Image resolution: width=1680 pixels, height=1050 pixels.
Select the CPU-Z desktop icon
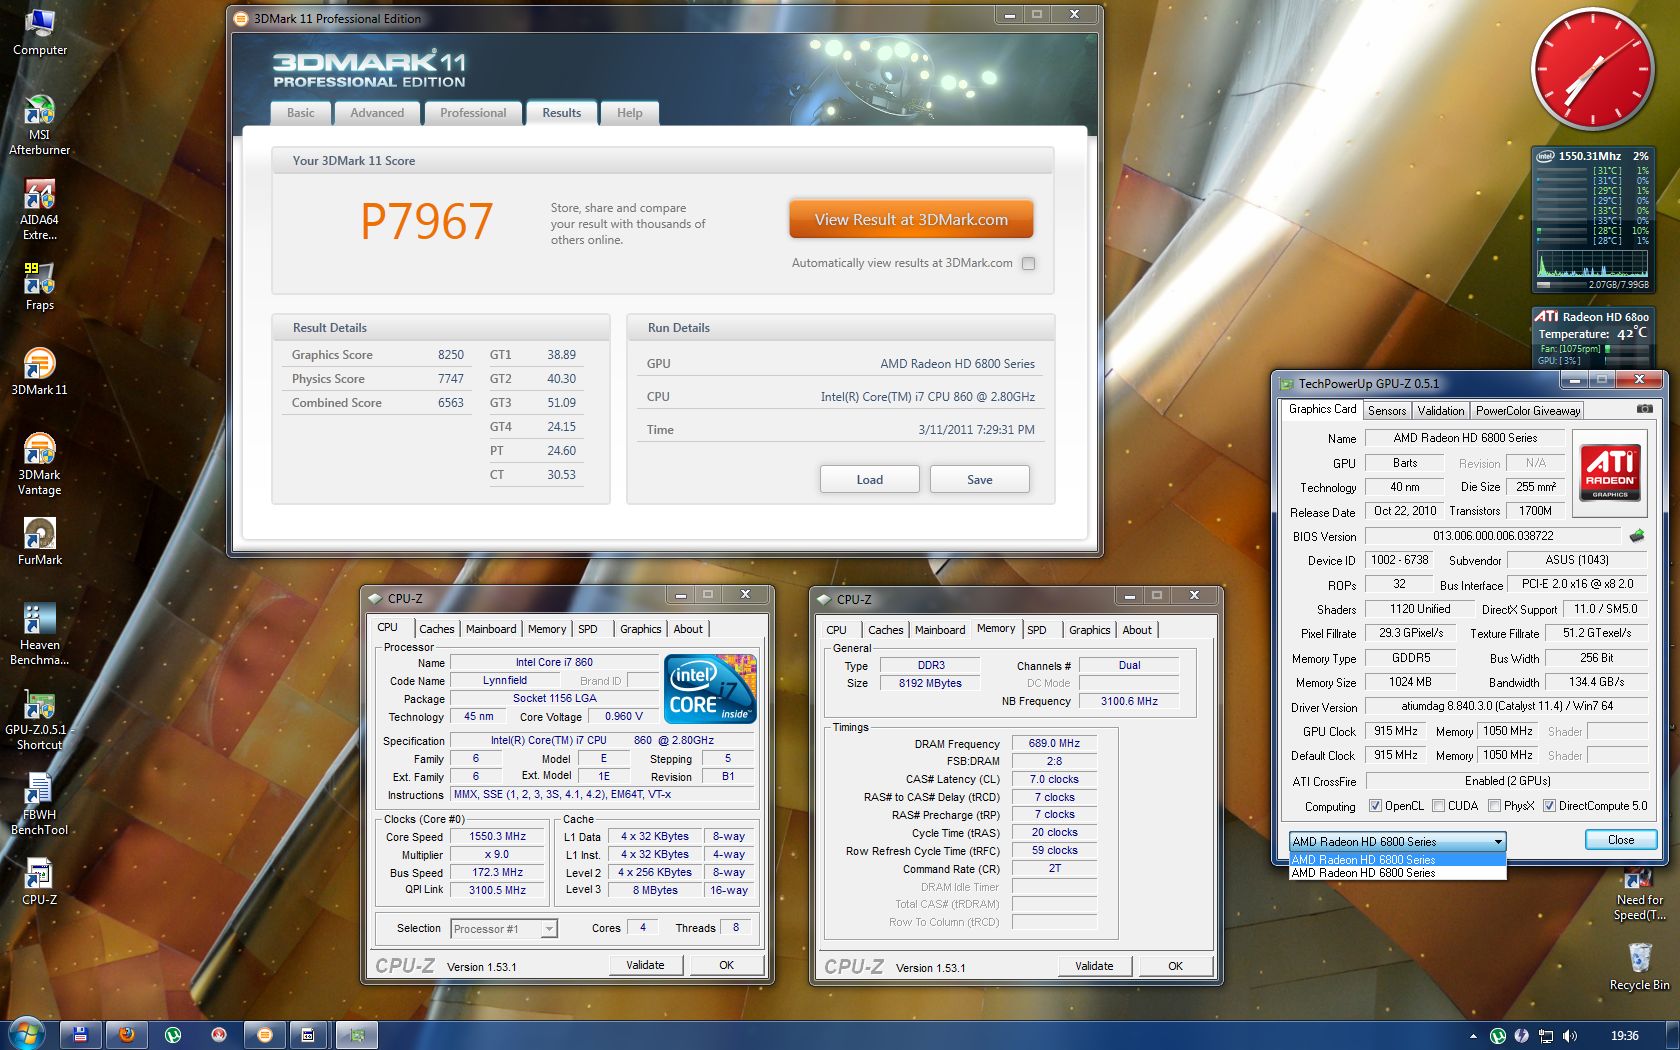click(x=39, y=882)
